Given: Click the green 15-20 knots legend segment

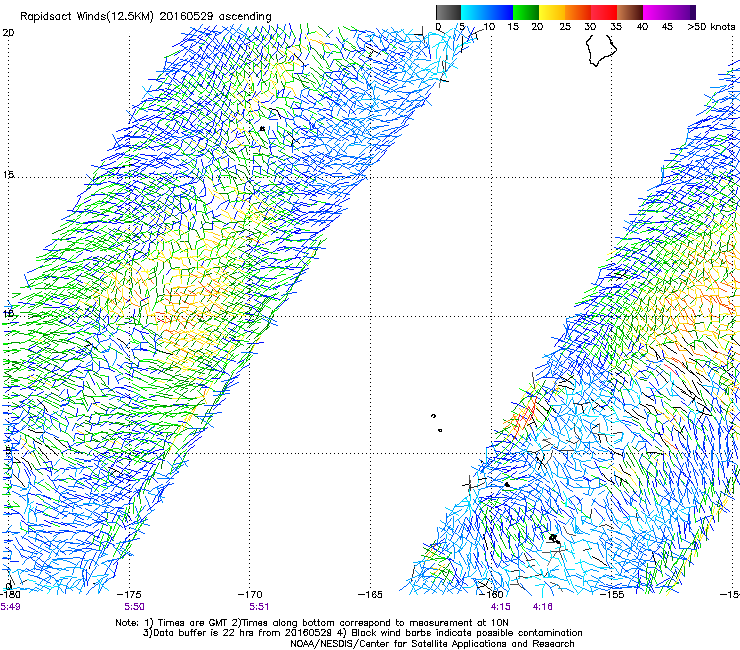Looking at the screenshot, I should [526, 12].
